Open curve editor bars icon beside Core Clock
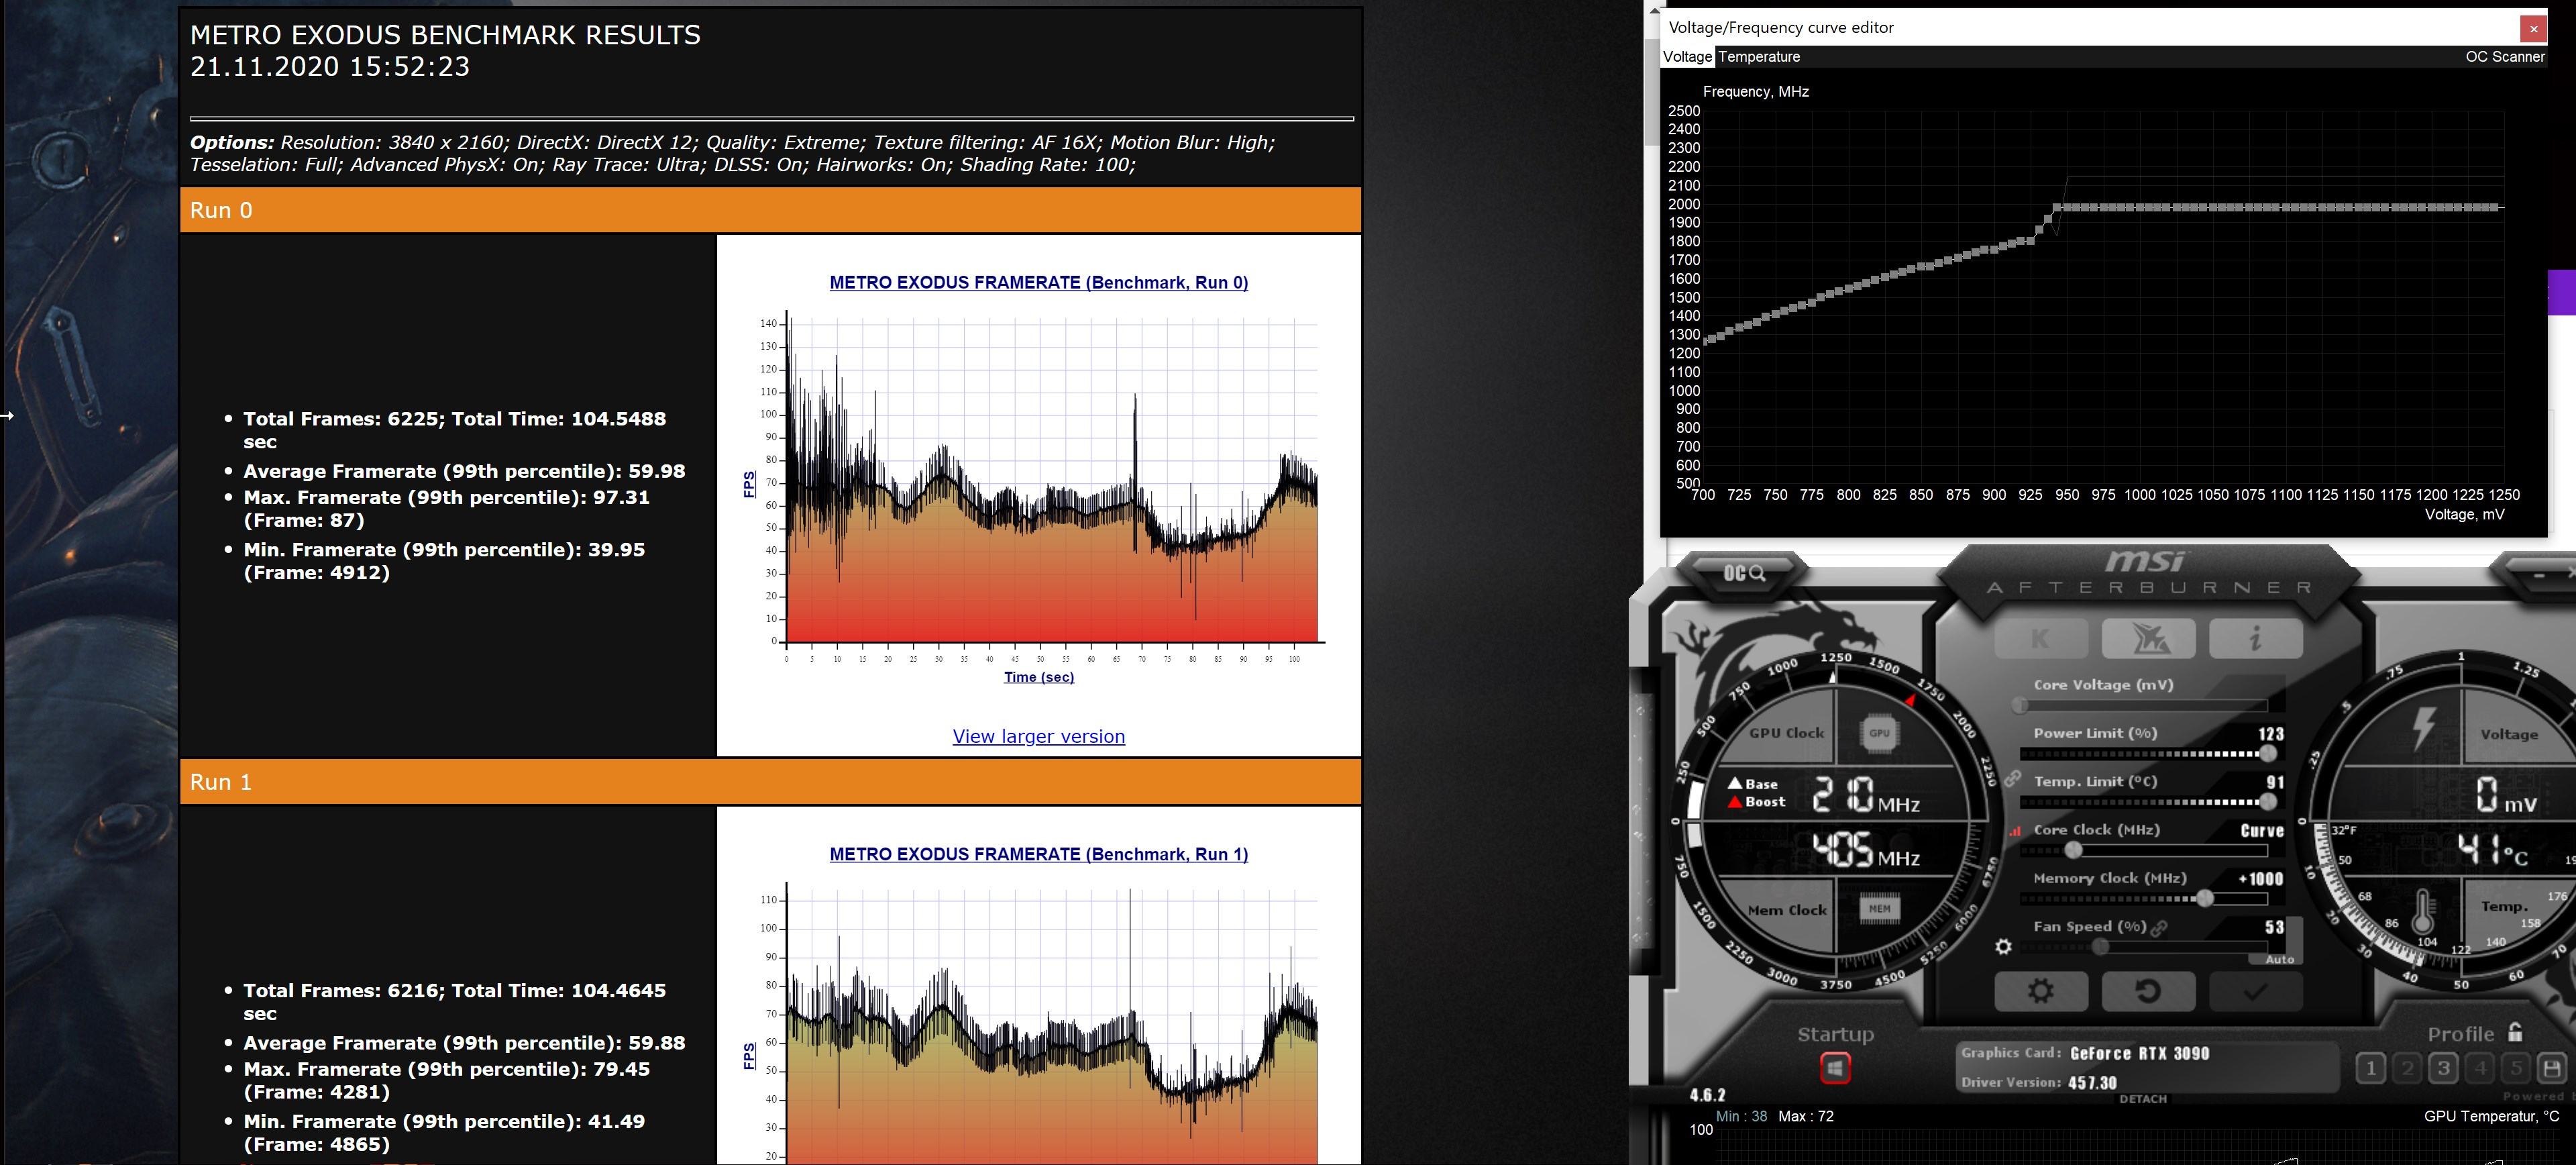This screenshot has width=2576, height=1165. tap(2015, 831)
